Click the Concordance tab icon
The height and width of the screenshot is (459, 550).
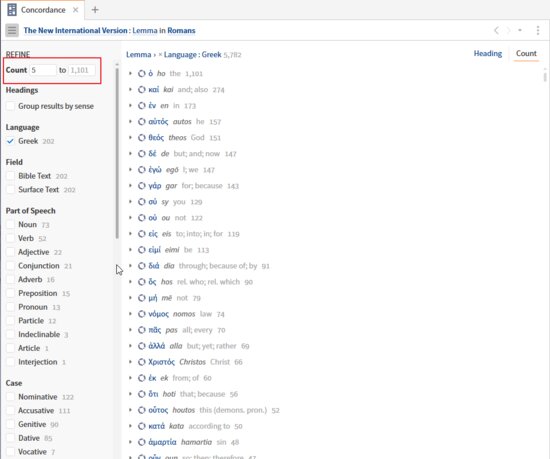point(12,10)
